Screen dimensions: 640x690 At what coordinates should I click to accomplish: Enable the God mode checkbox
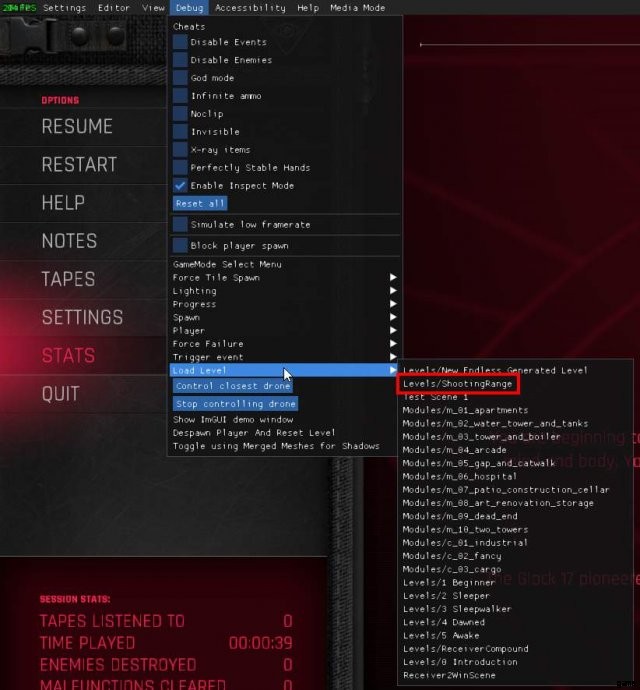pyautogui.click(x=180, y=78)
